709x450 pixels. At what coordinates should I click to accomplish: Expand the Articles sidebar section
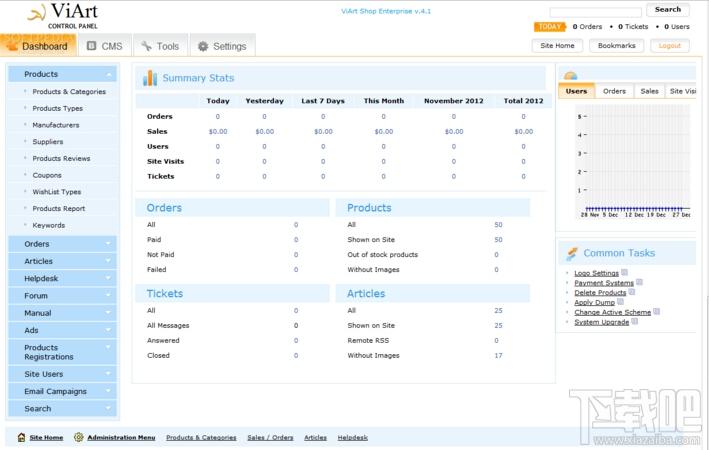62,261
